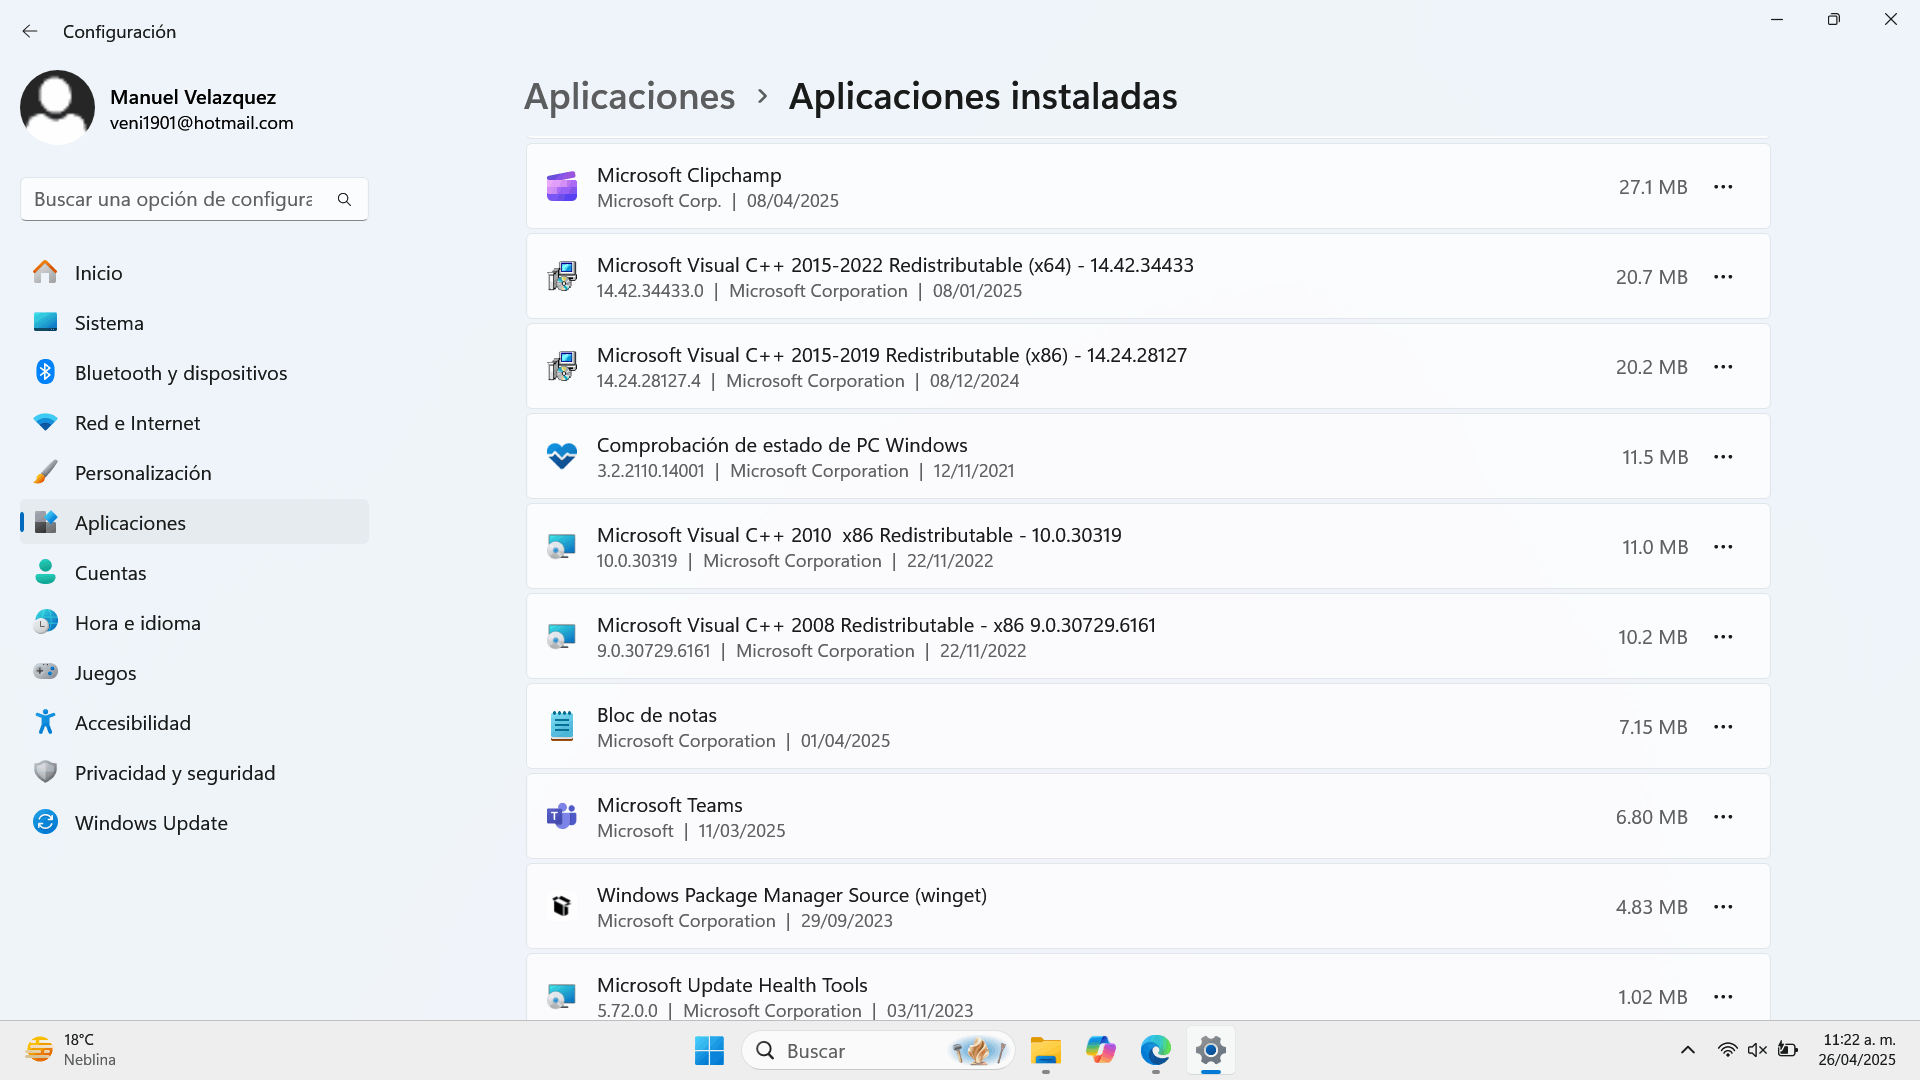Click the Comprobación de estado de PC icon
Screen dimensions: 1920x1080
click(562, 457)
